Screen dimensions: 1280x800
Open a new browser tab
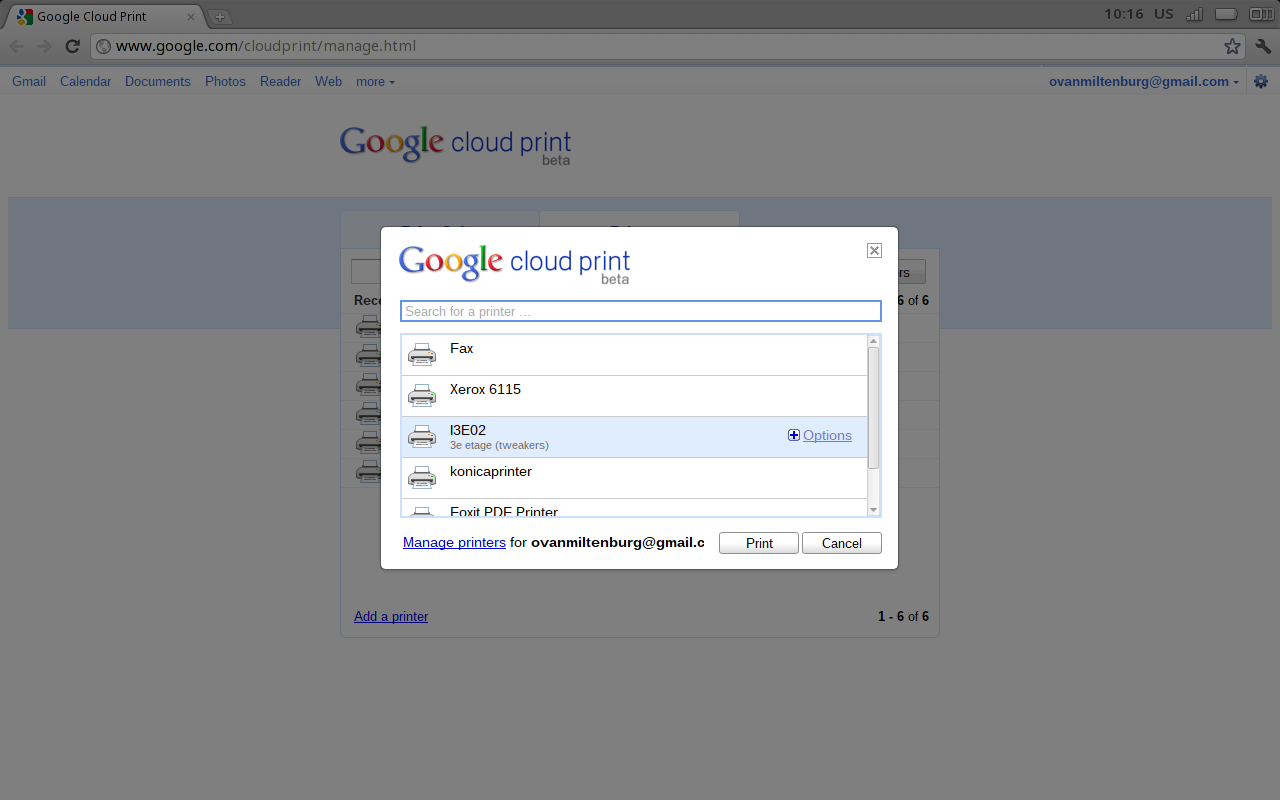tap(219, 17)
